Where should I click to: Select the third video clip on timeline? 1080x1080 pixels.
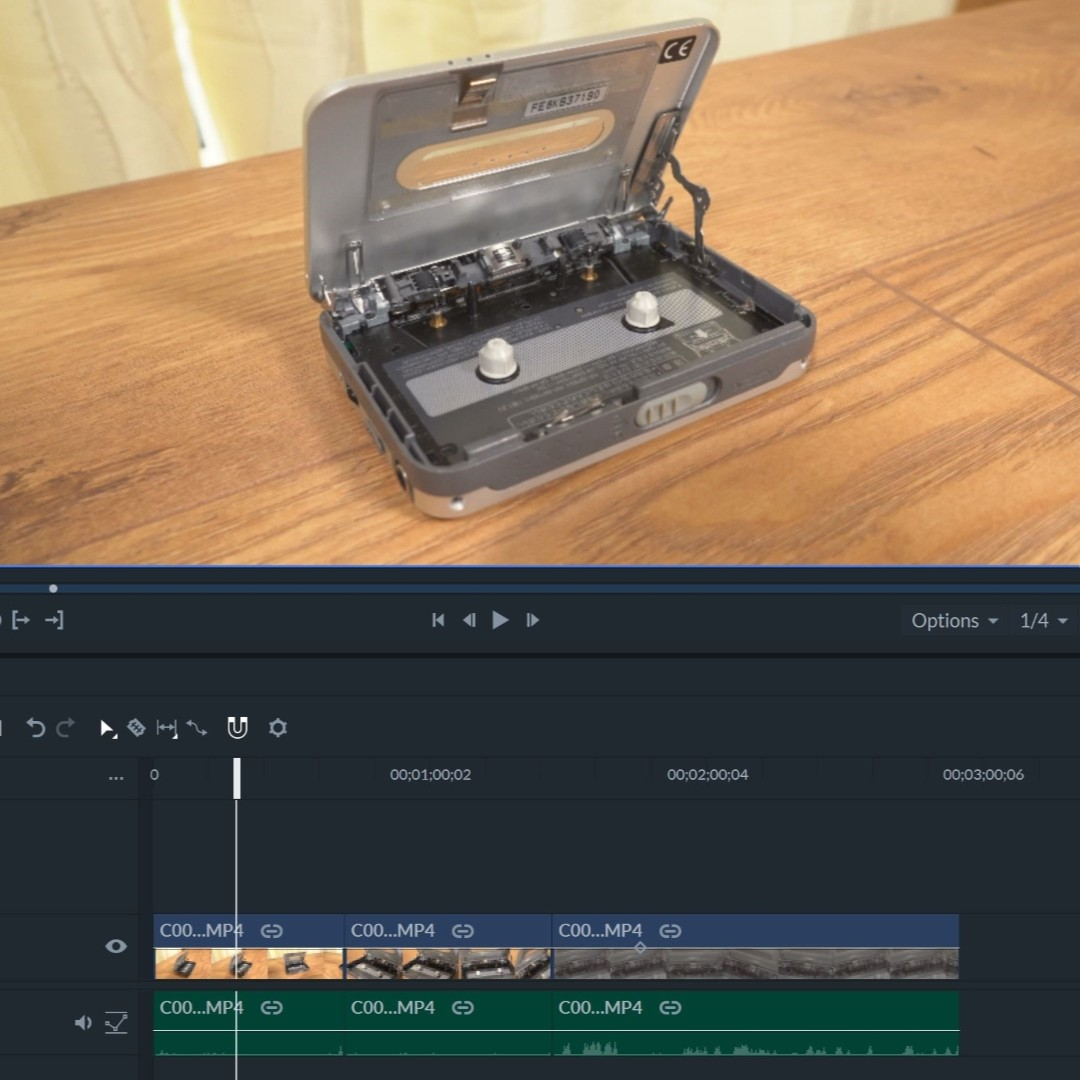coord(754,950)
